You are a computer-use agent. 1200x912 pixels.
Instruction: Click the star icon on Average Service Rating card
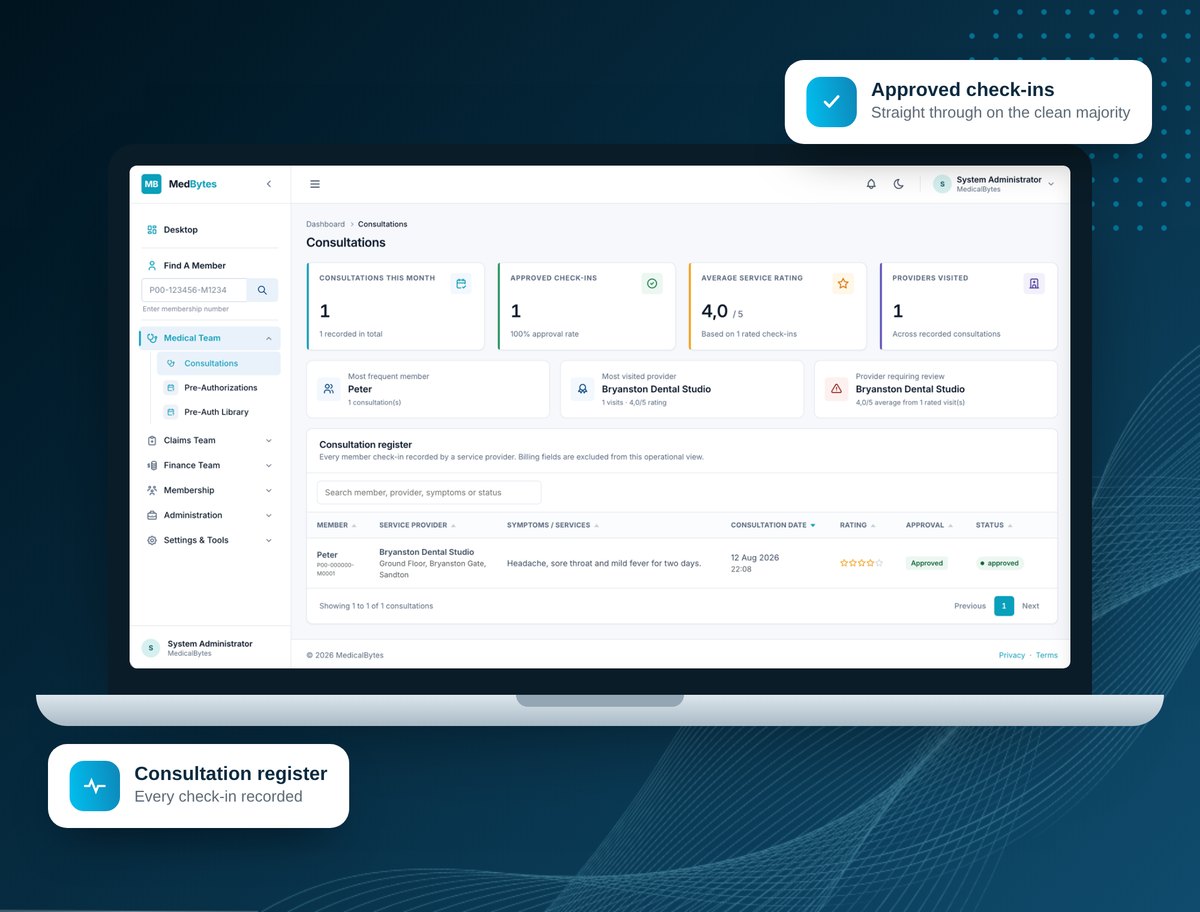(x=843, y=284)
